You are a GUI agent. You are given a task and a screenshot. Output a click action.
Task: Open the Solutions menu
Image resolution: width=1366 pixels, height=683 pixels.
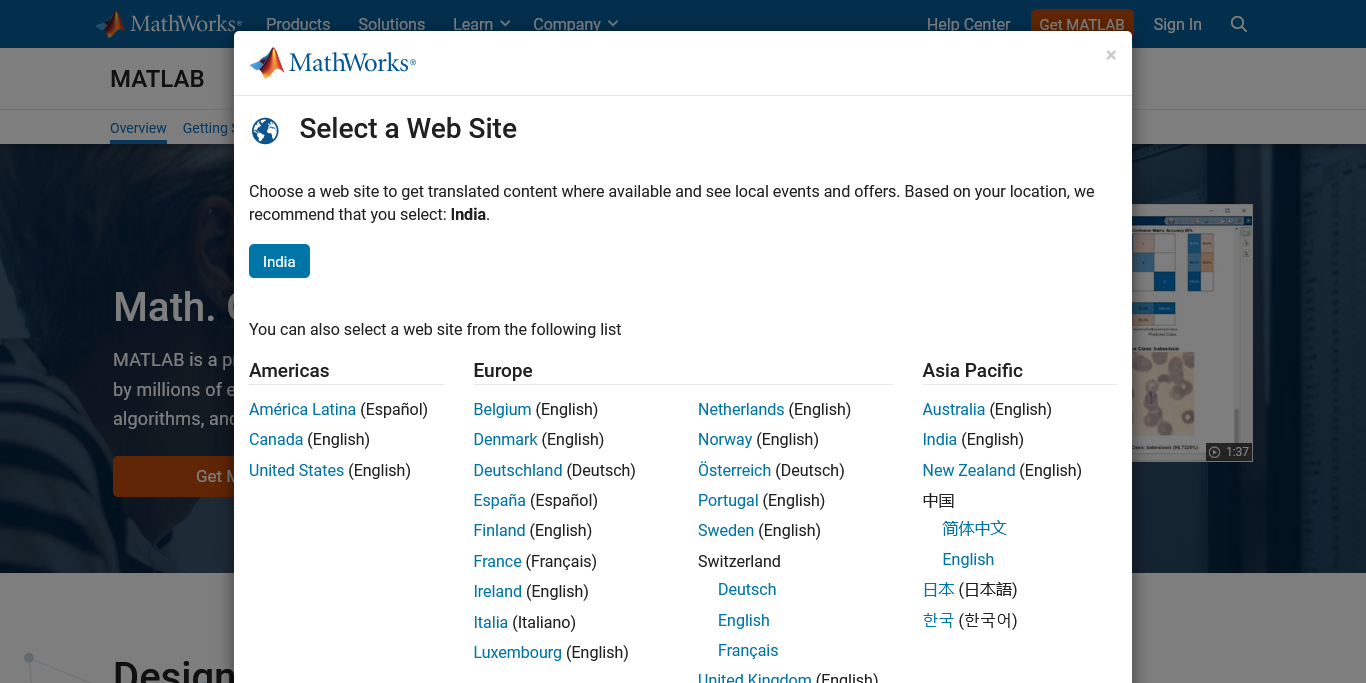391,24
